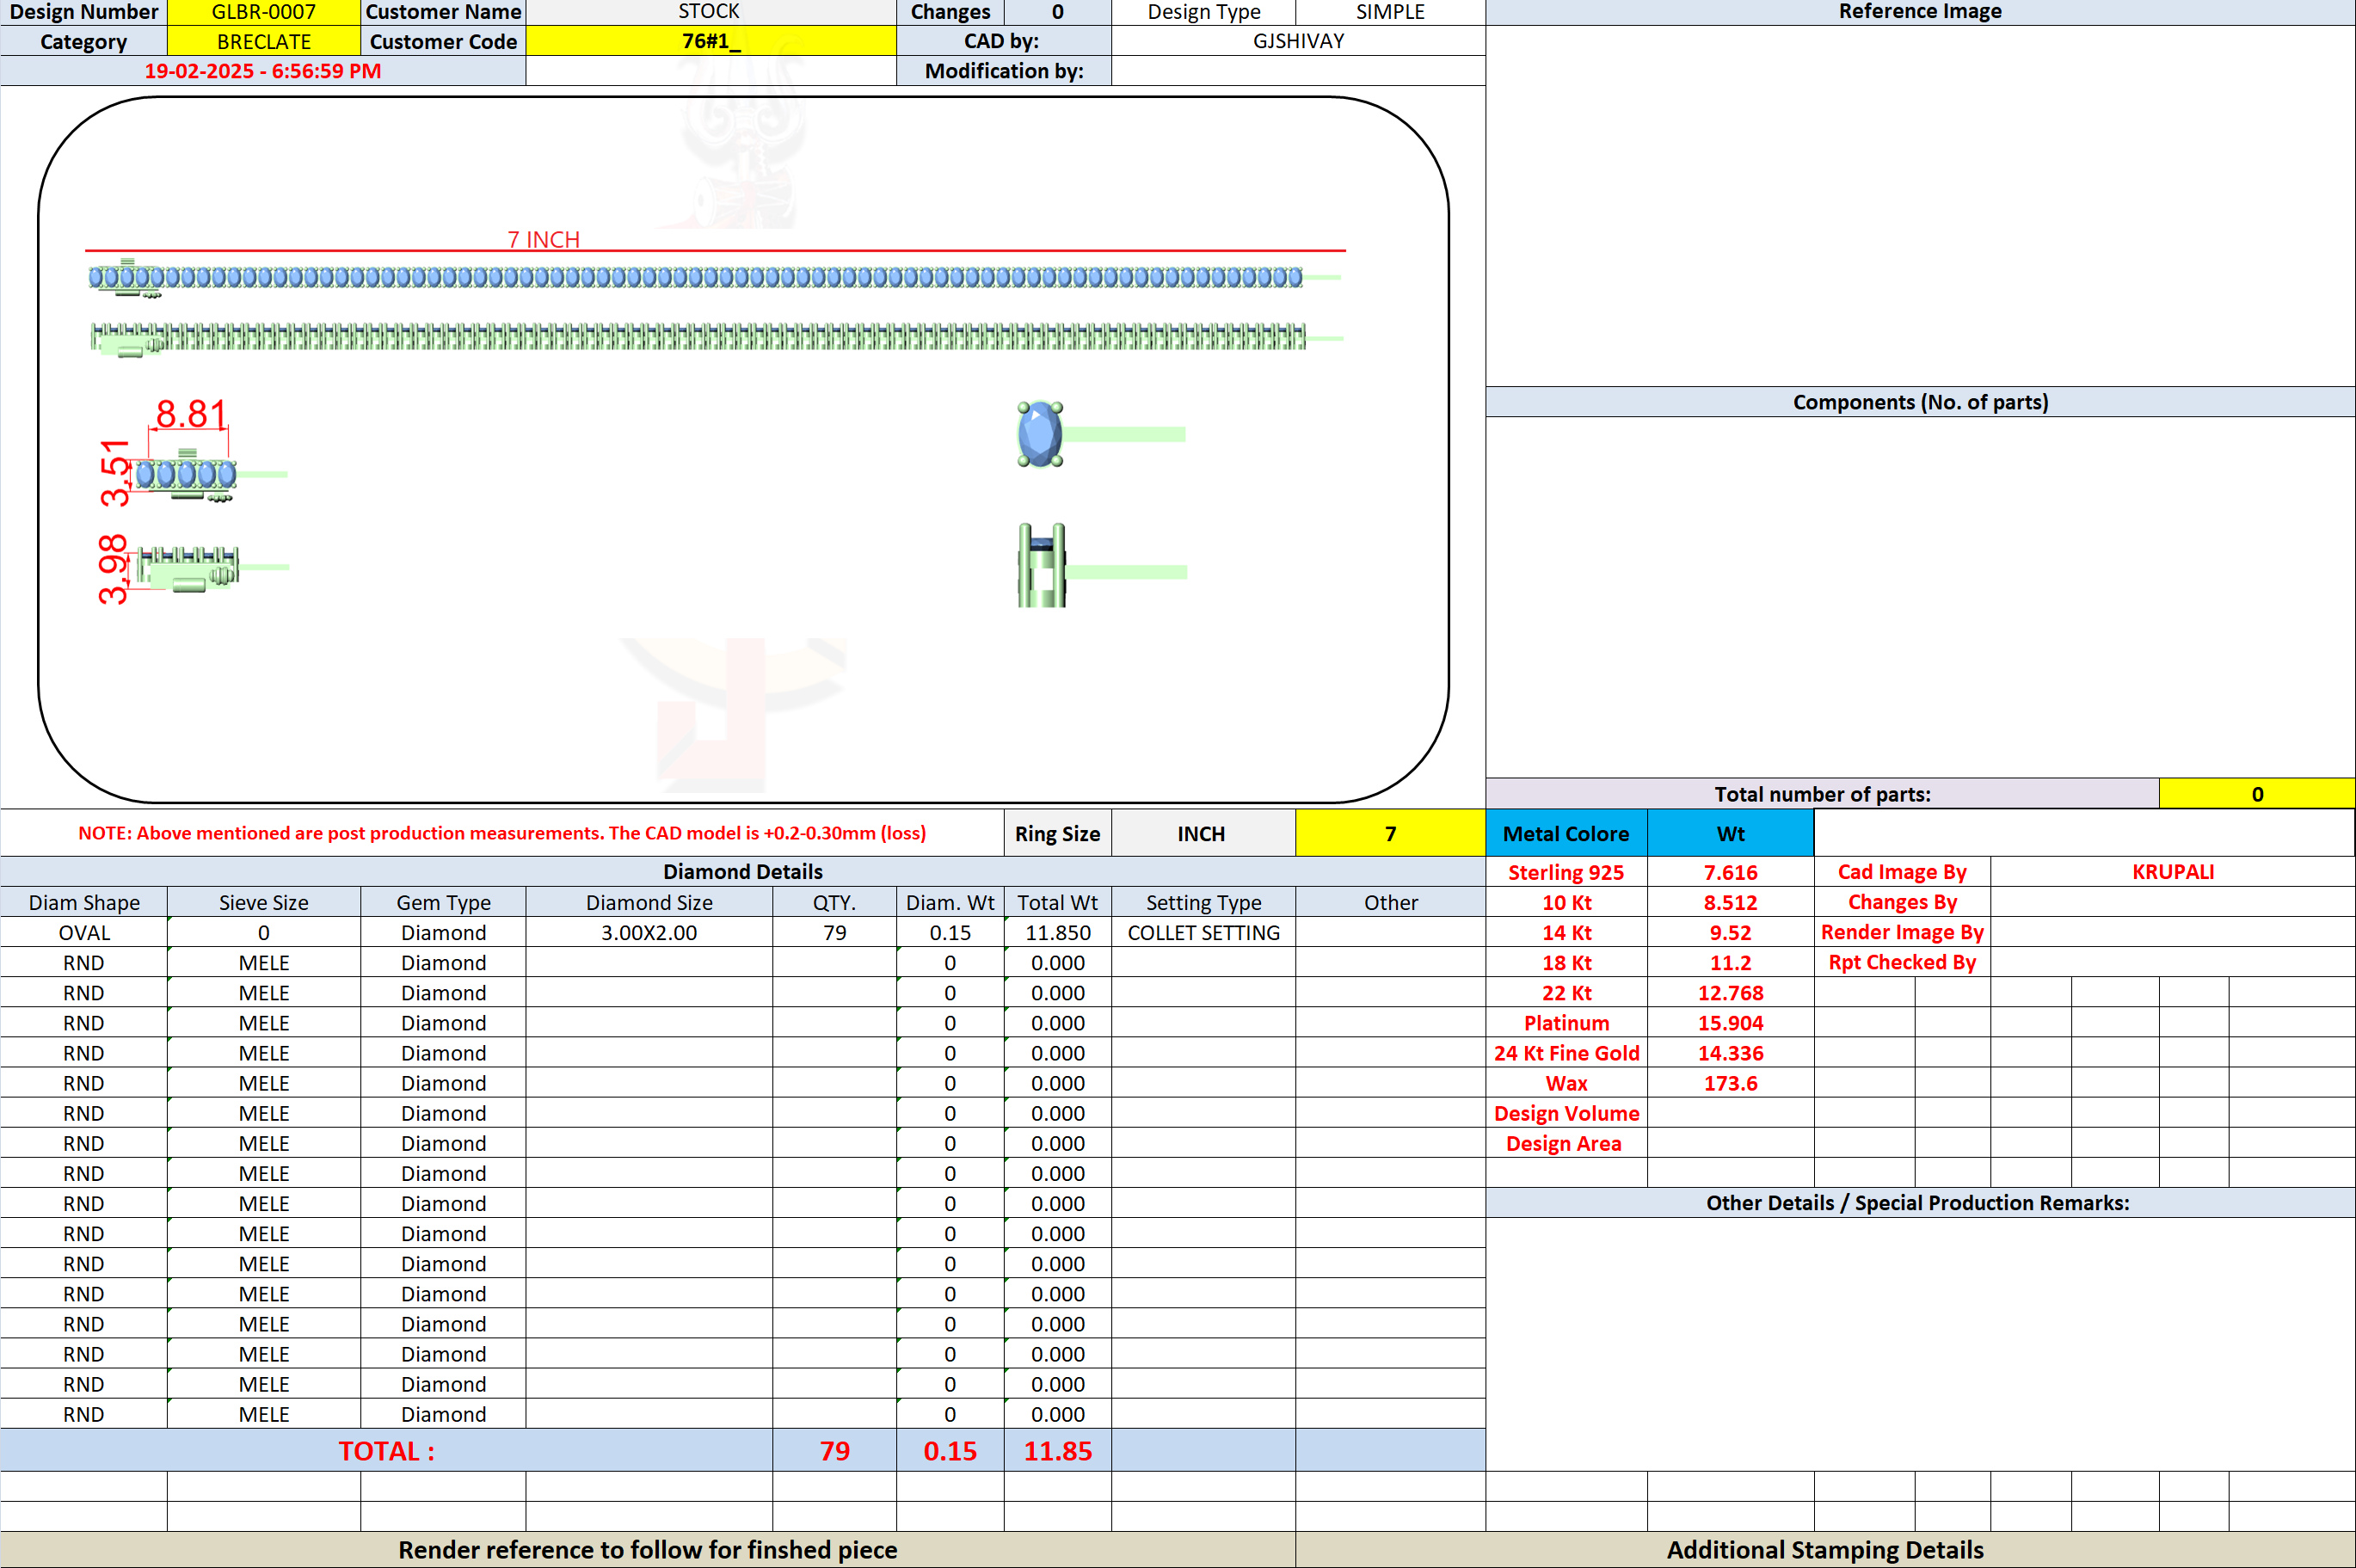
Task: Select the Changes By label
Action: 1902,902
